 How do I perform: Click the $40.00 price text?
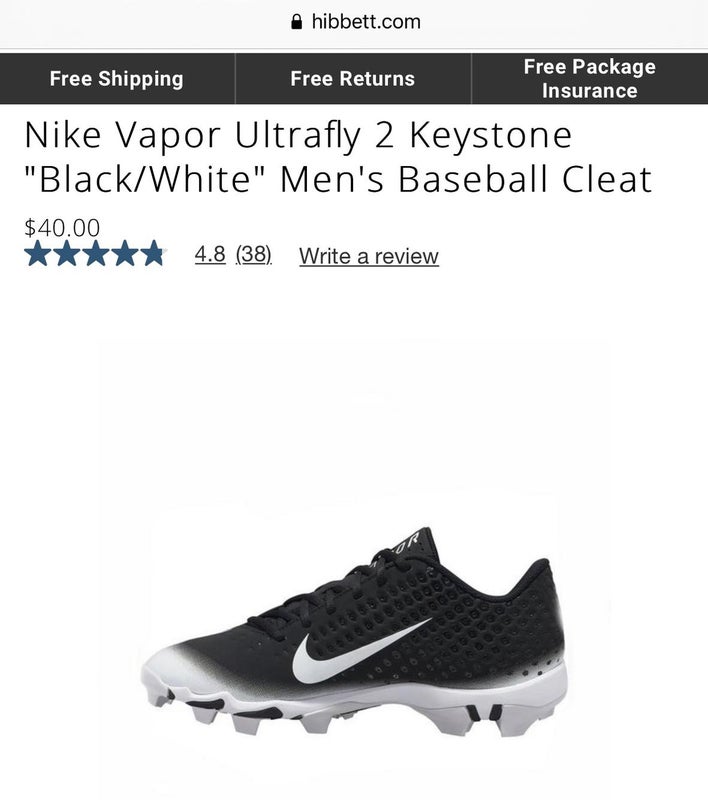tap(62, 227)
